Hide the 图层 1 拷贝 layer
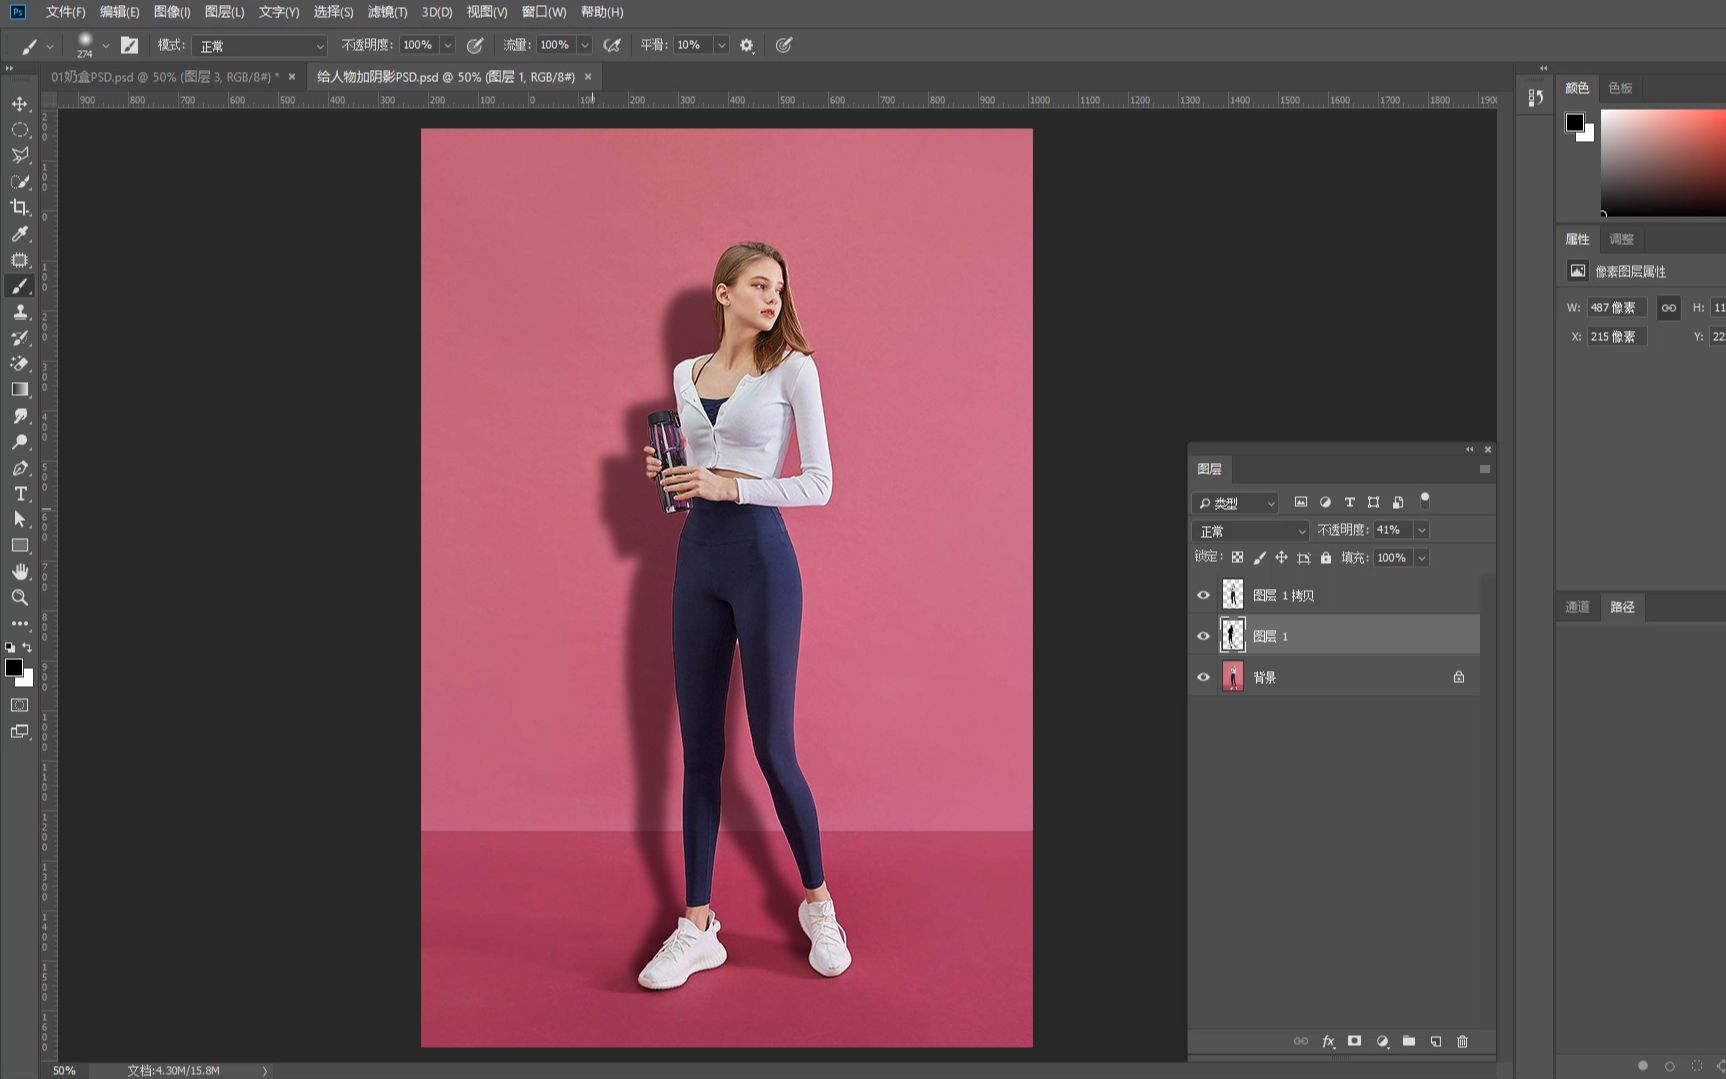1726x1079 pixels. [x=1203, y=595]
